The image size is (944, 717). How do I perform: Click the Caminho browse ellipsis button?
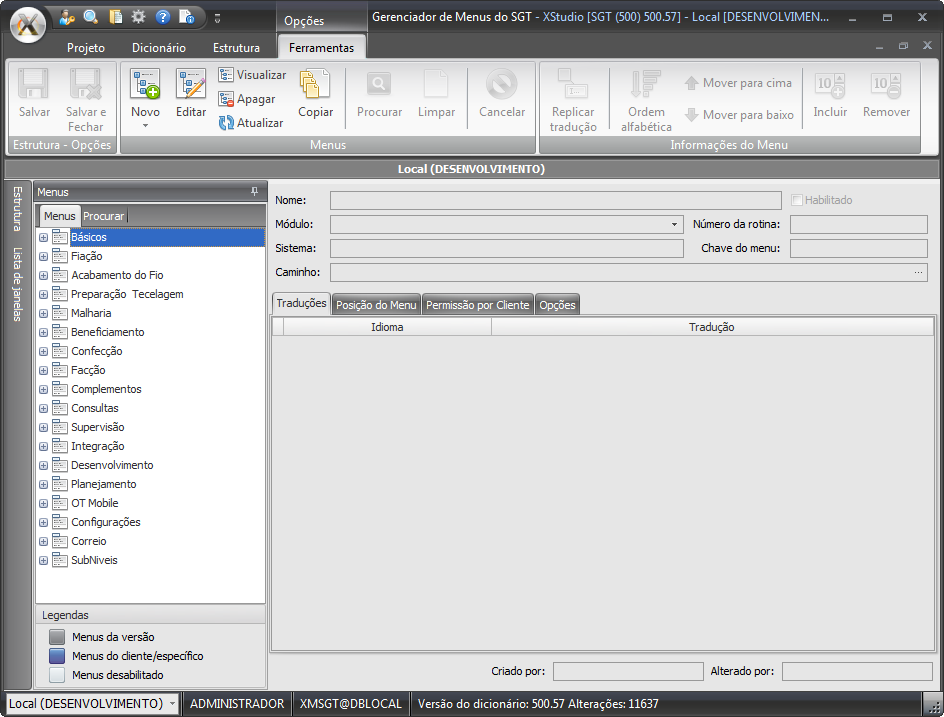click(x=918, y=272)
